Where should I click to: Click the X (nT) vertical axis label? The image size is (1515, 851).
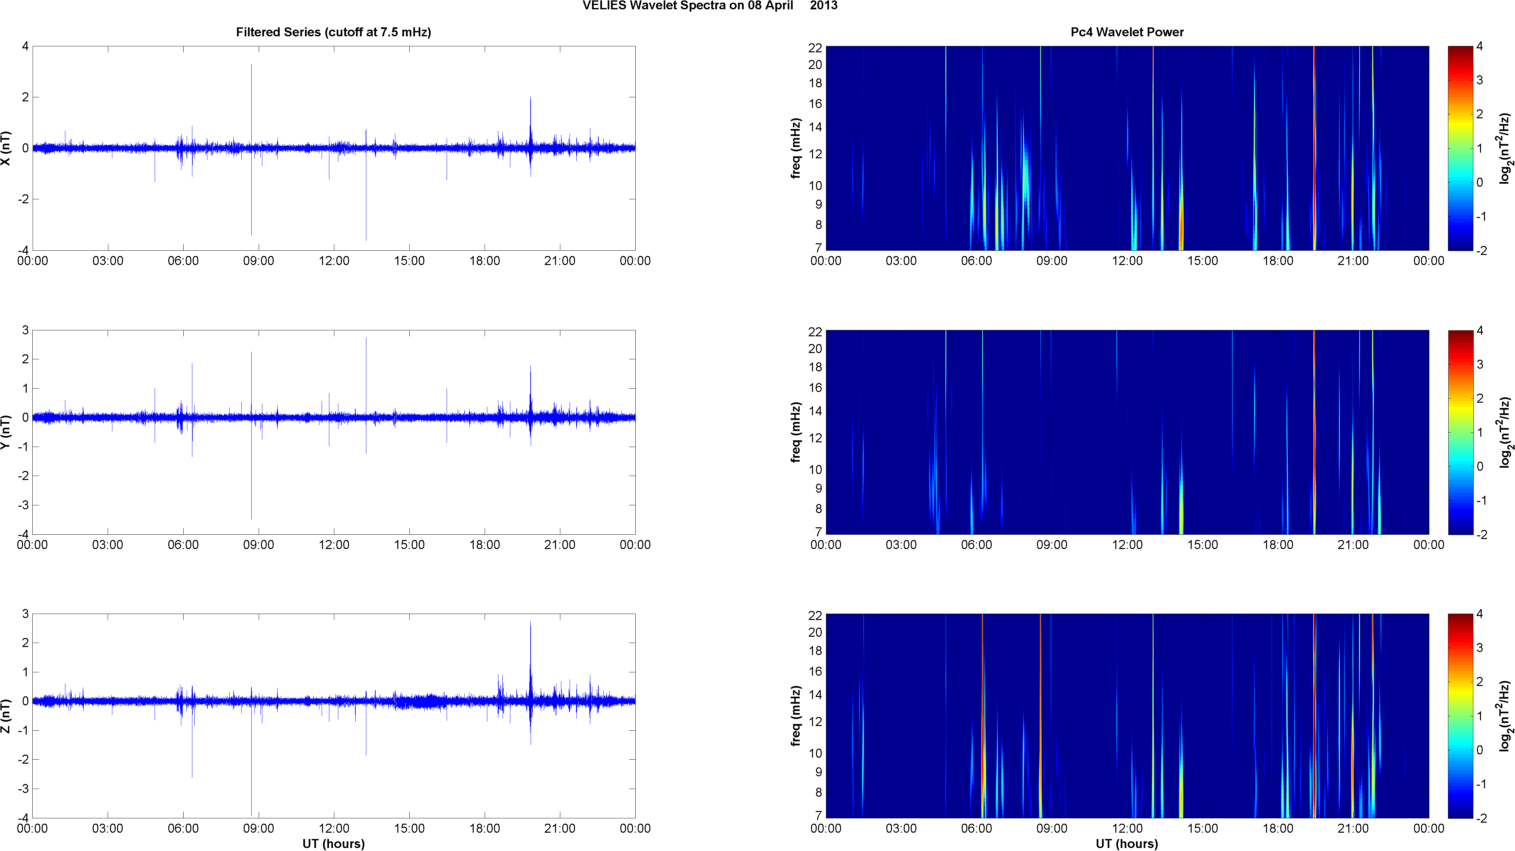(x=7, y=148)
